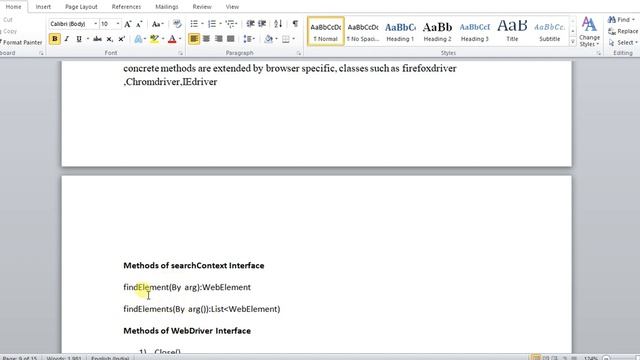Click Borders icon
This screenshot has height=360, width=640.
coord(286,39)
